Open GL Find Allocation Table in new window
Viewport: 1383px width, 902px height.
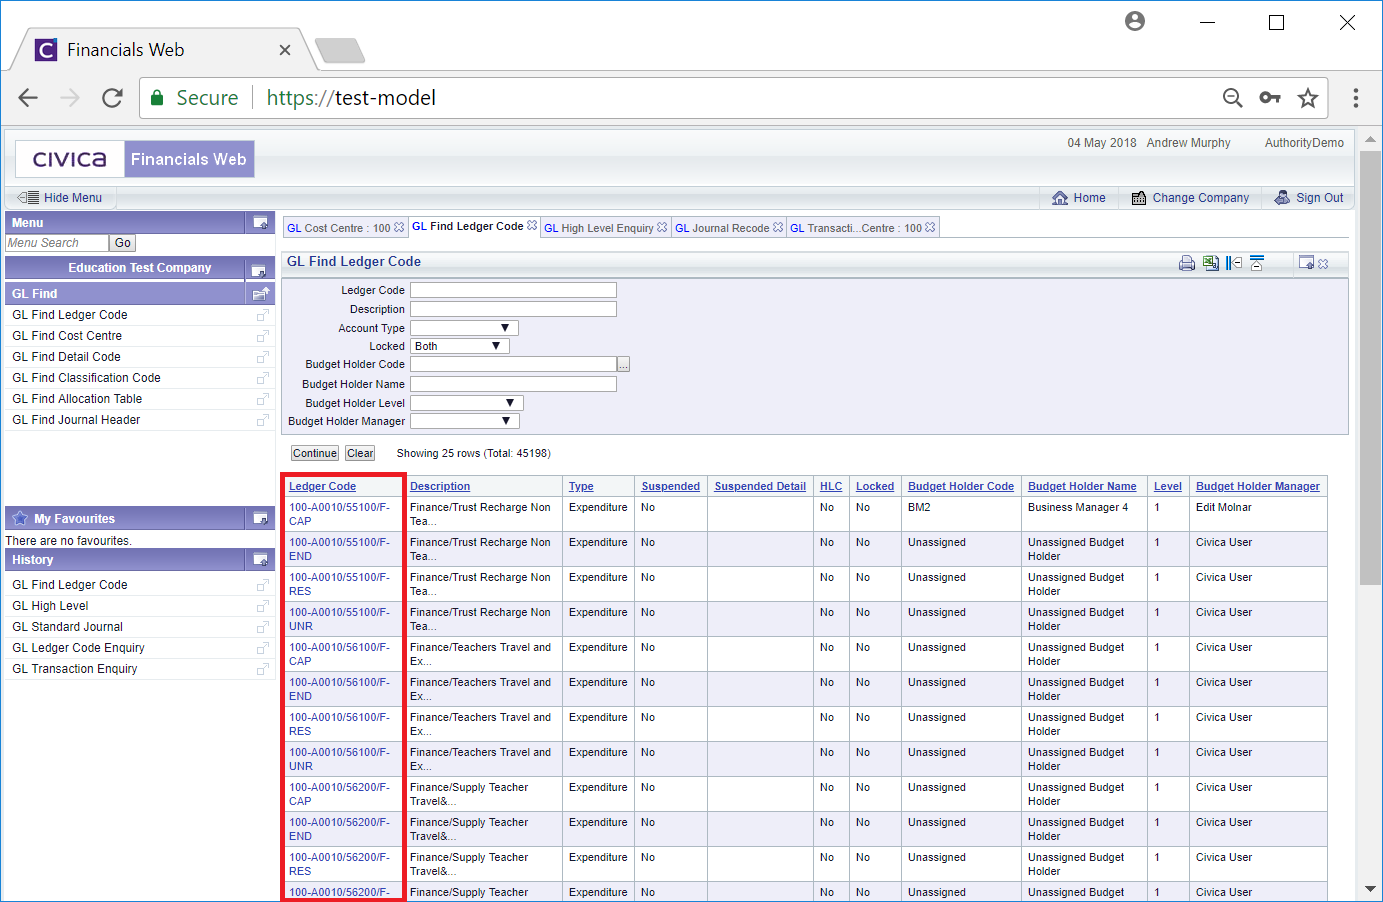pyautogui.click(x=263, y=399)
